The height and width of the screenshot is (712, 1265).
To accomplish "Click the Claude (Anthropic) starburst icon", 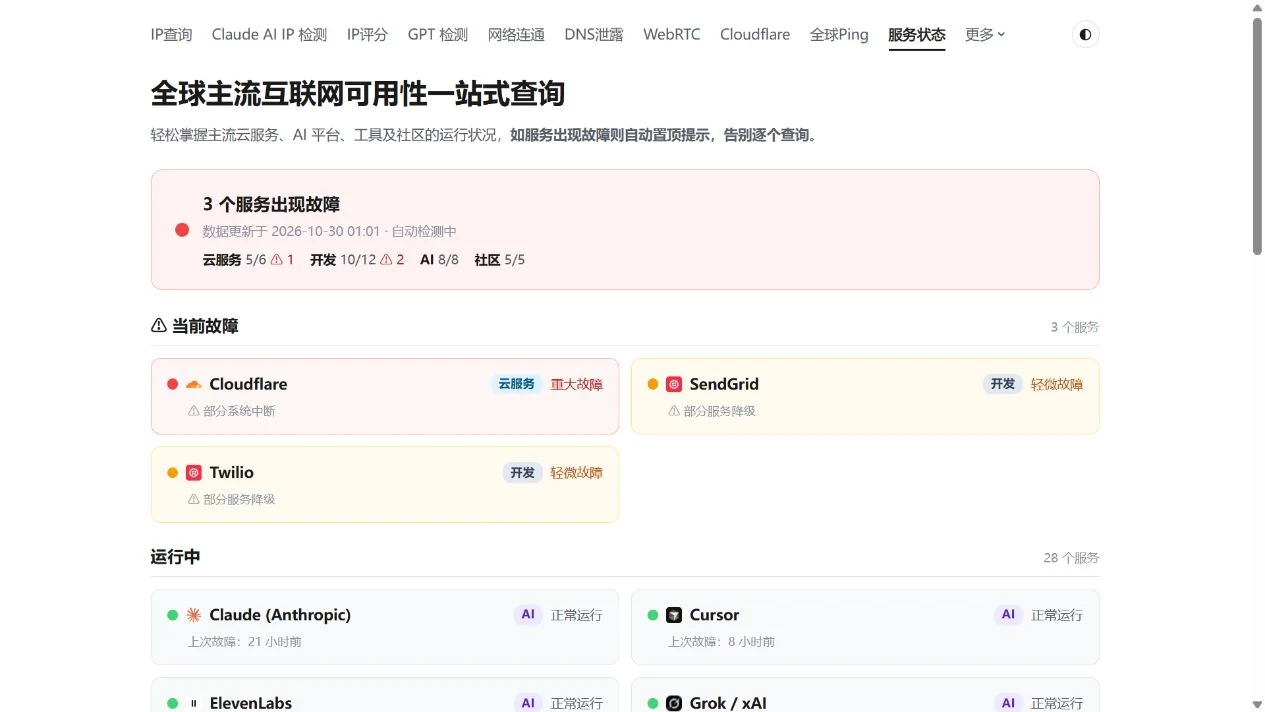I will [x=194, y=615].
